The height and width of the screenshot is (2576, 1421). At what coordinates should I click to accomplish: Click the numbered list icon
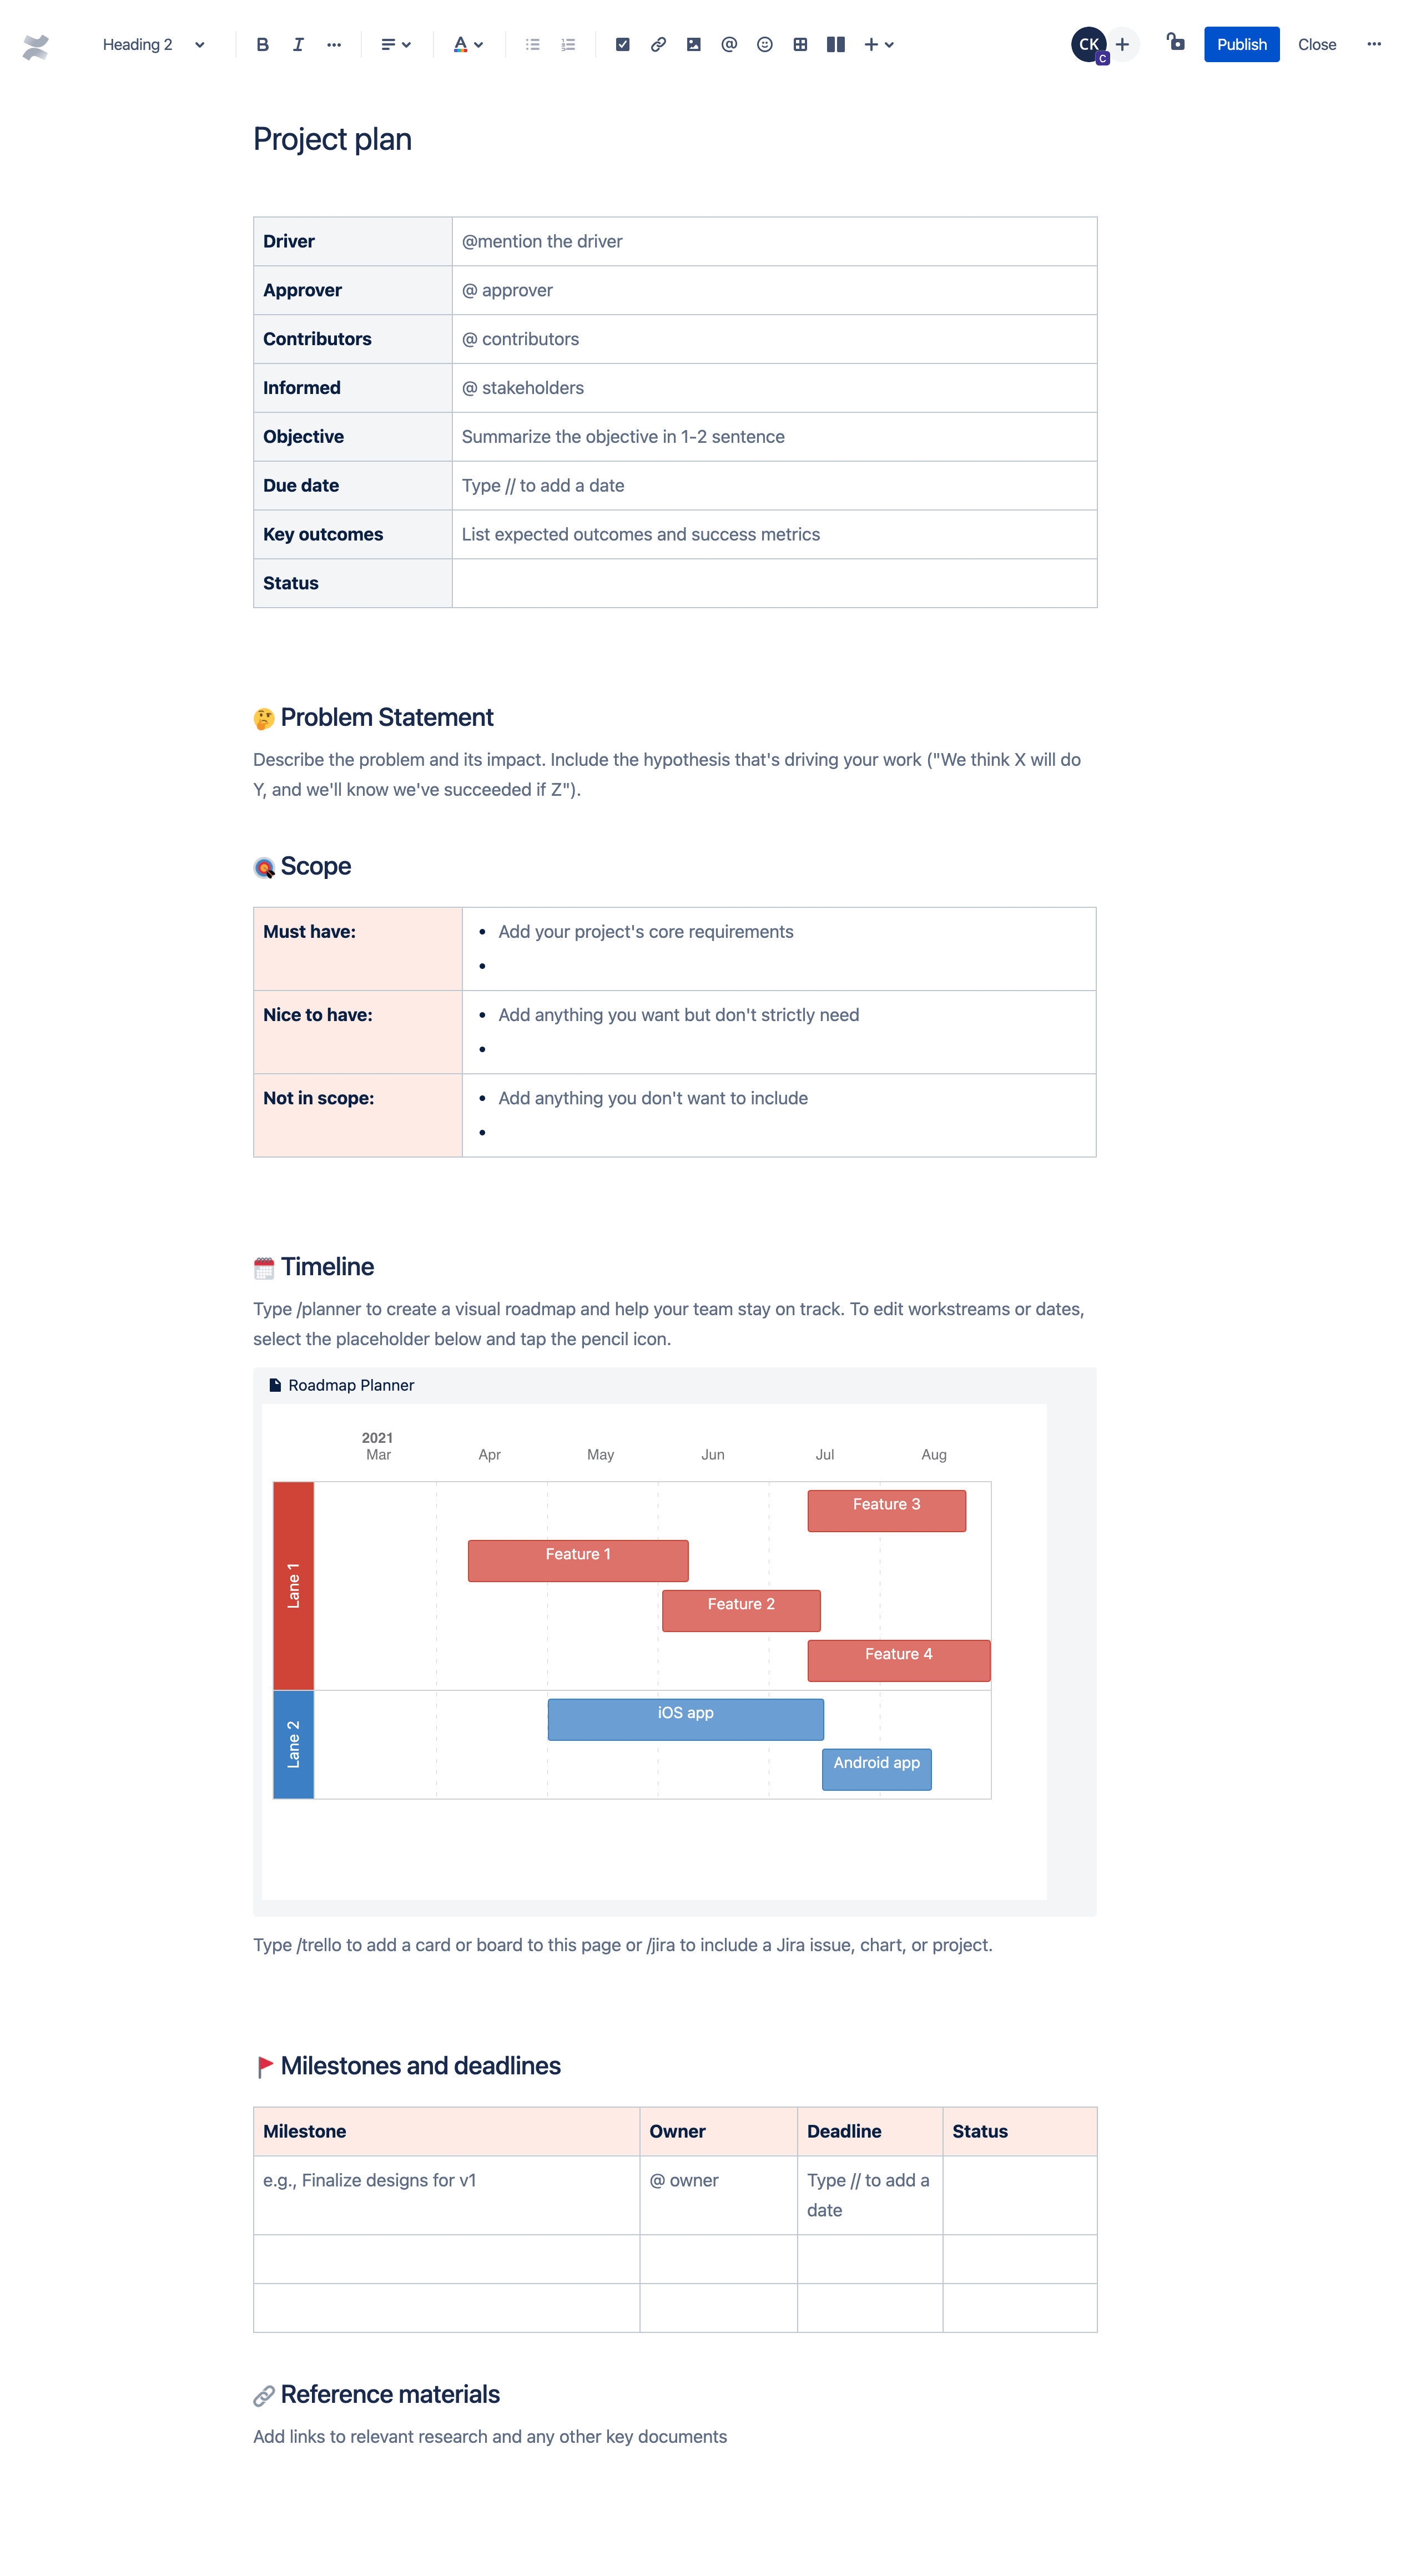569,44
